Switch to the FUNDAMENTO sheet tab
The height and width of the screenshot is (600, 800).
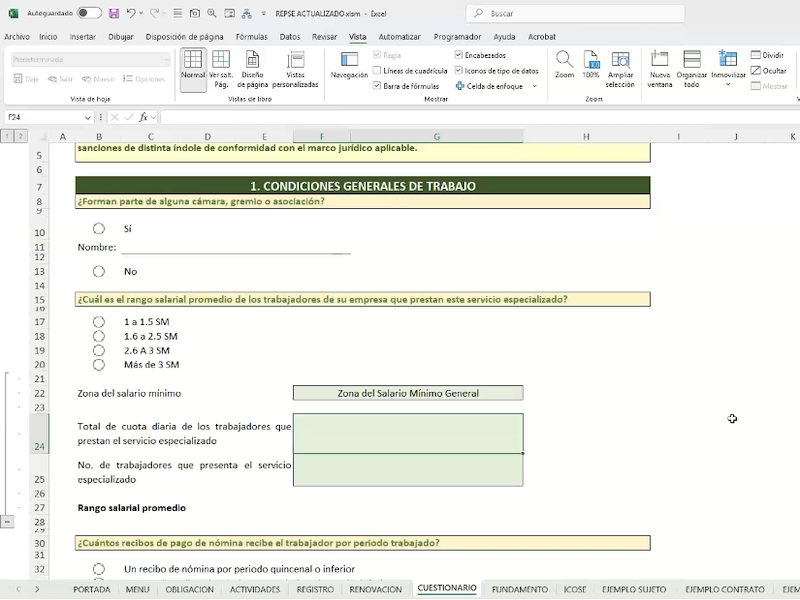tap(519, 589)
